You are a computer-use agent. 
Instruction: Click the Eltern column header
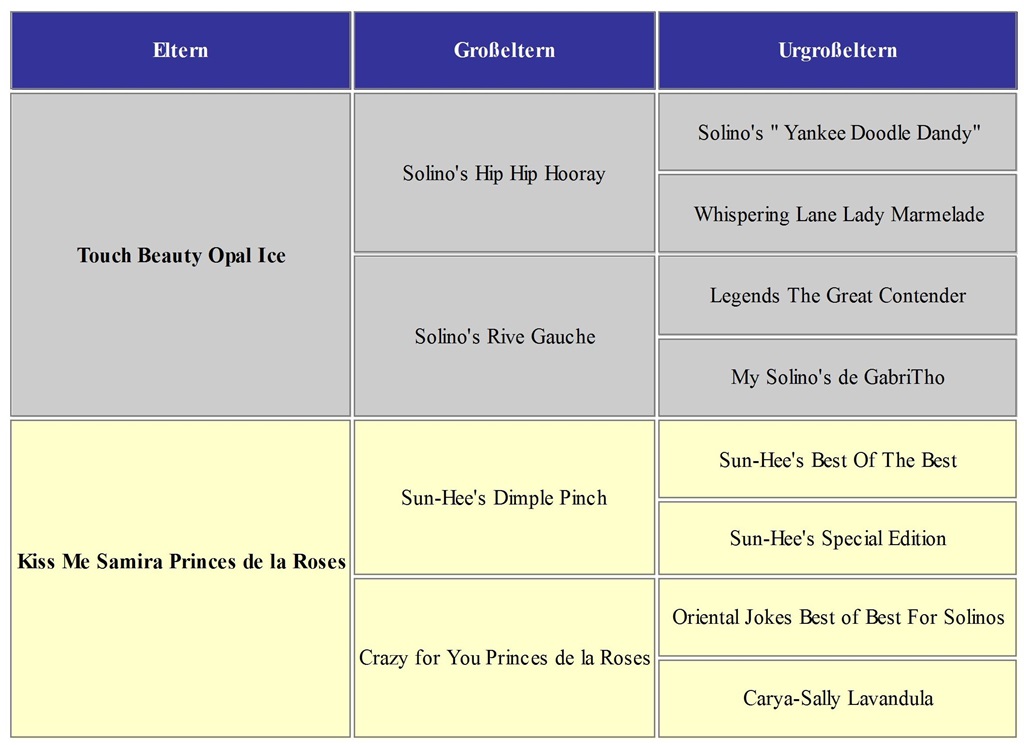(181, 51)
